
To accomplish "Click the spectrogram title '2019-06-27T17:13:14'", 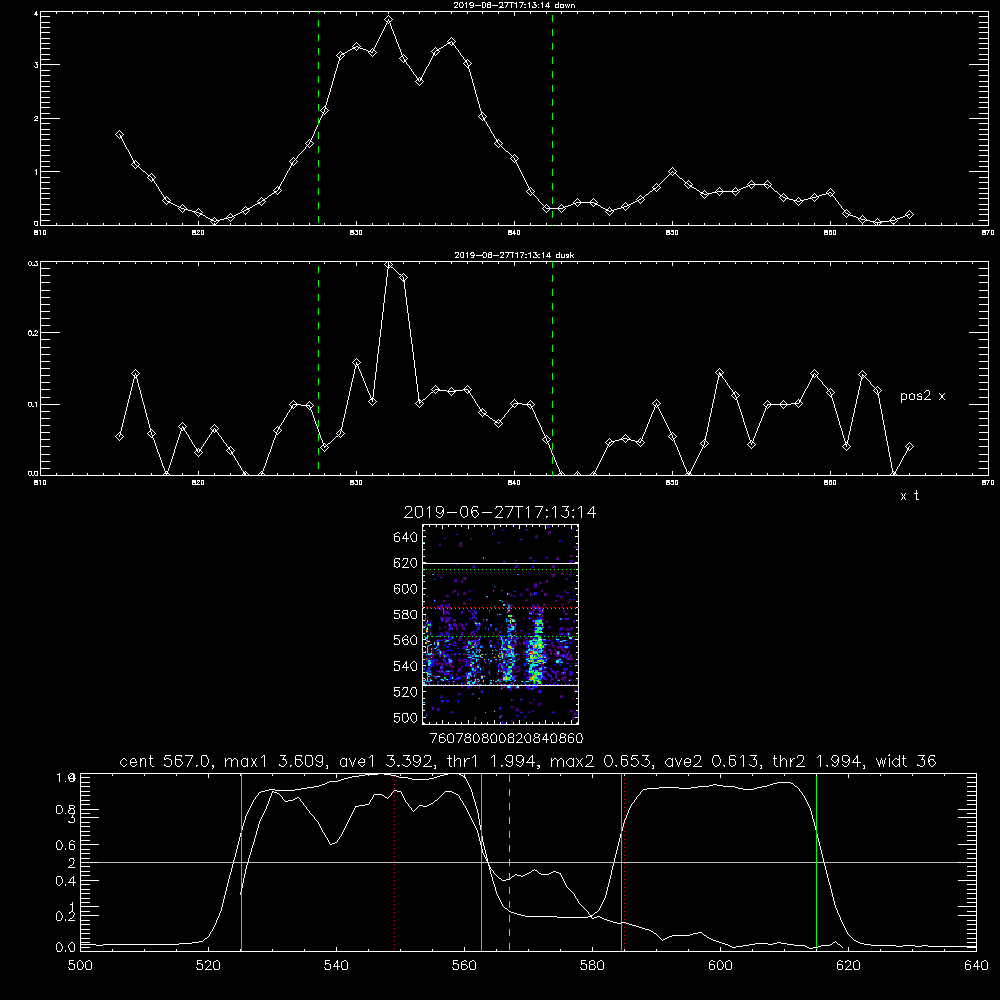I will (x=500, y=512).
